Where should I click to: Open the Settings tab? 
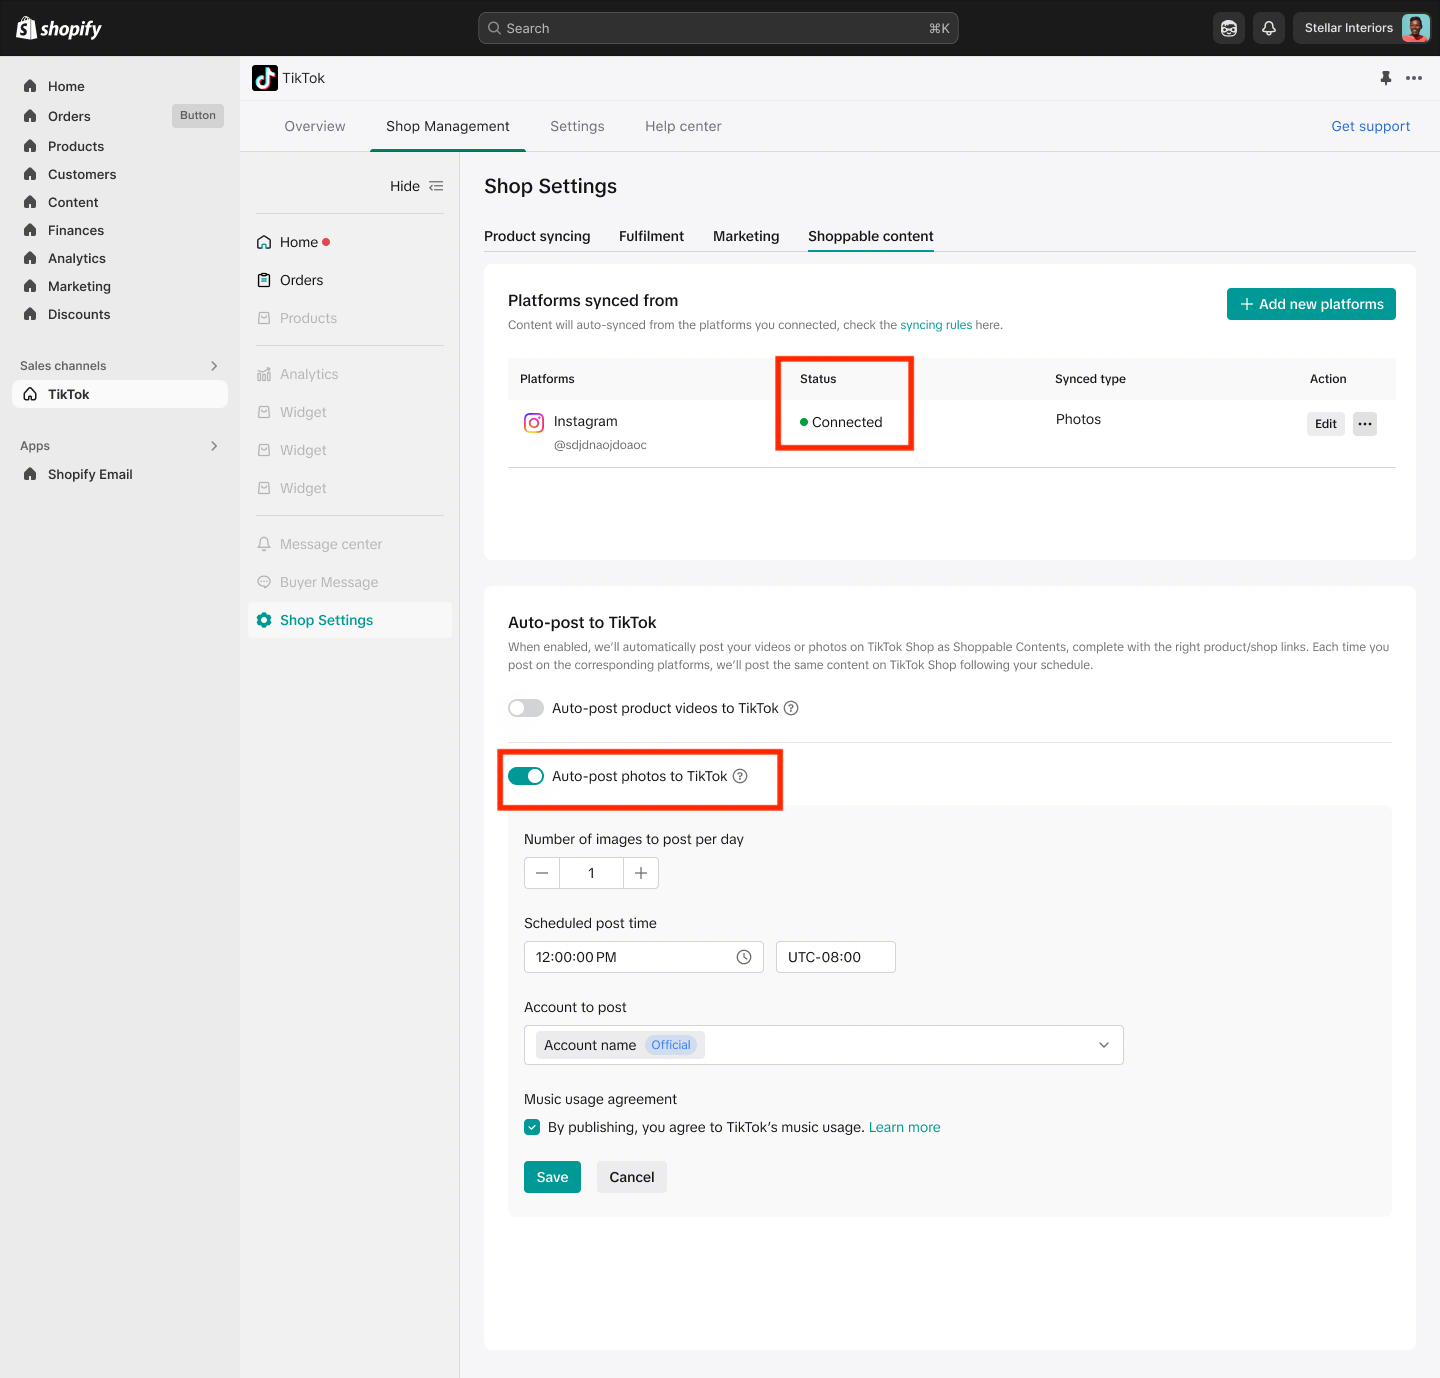click(577, 126)
